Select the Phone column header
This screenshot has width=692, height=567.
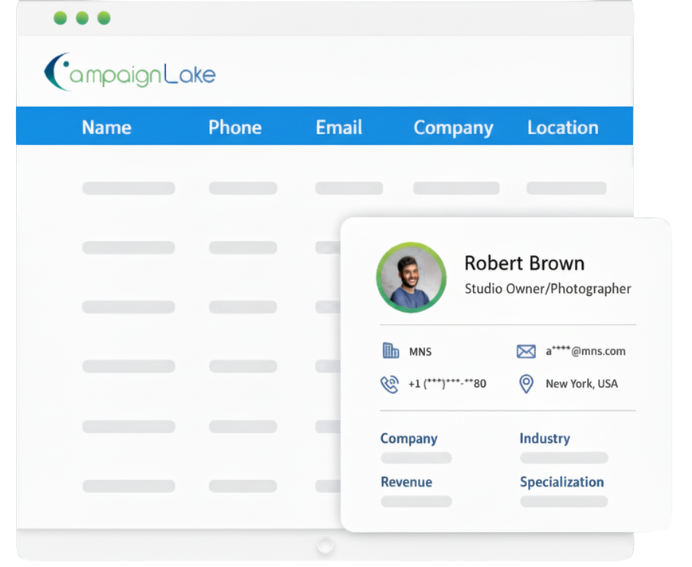pyautogui.click(x=235, y=127)
